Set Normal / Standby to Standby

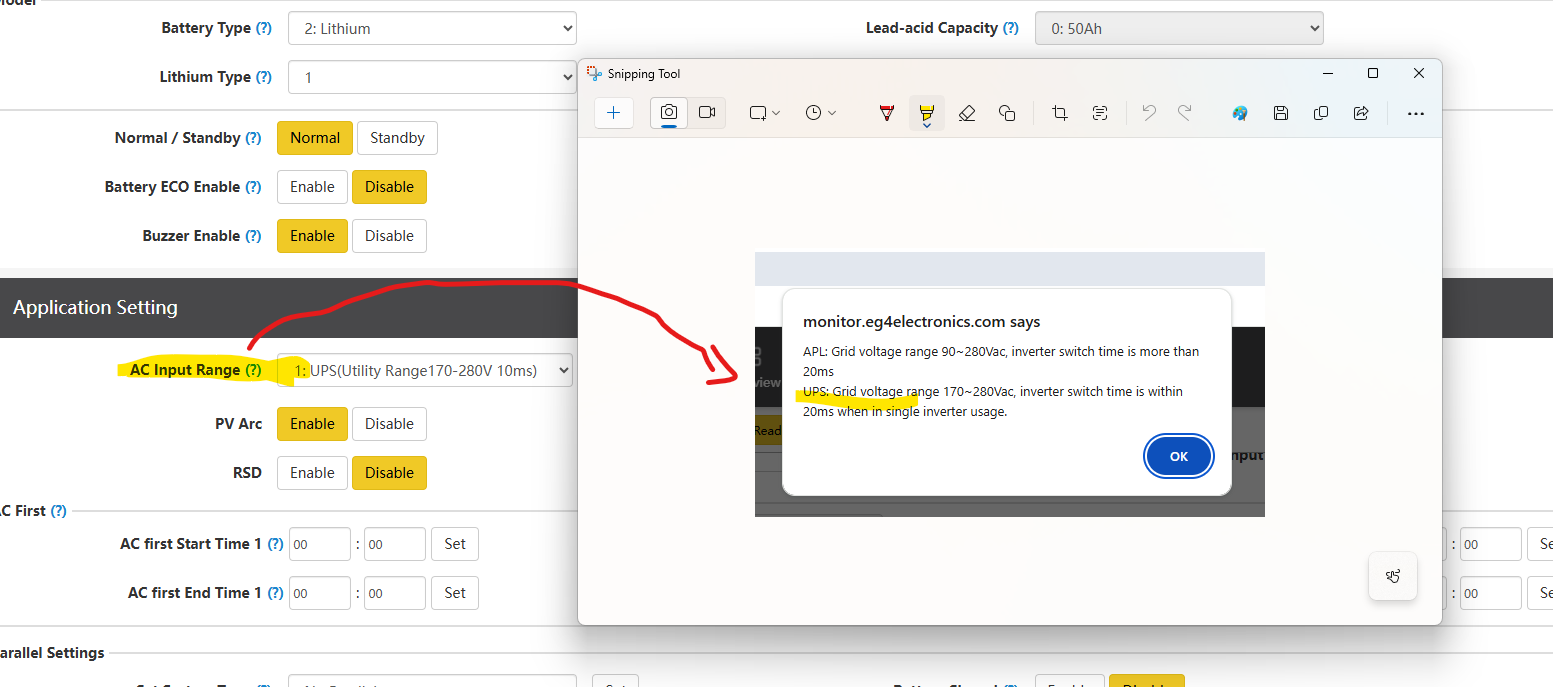coord(397,138)
